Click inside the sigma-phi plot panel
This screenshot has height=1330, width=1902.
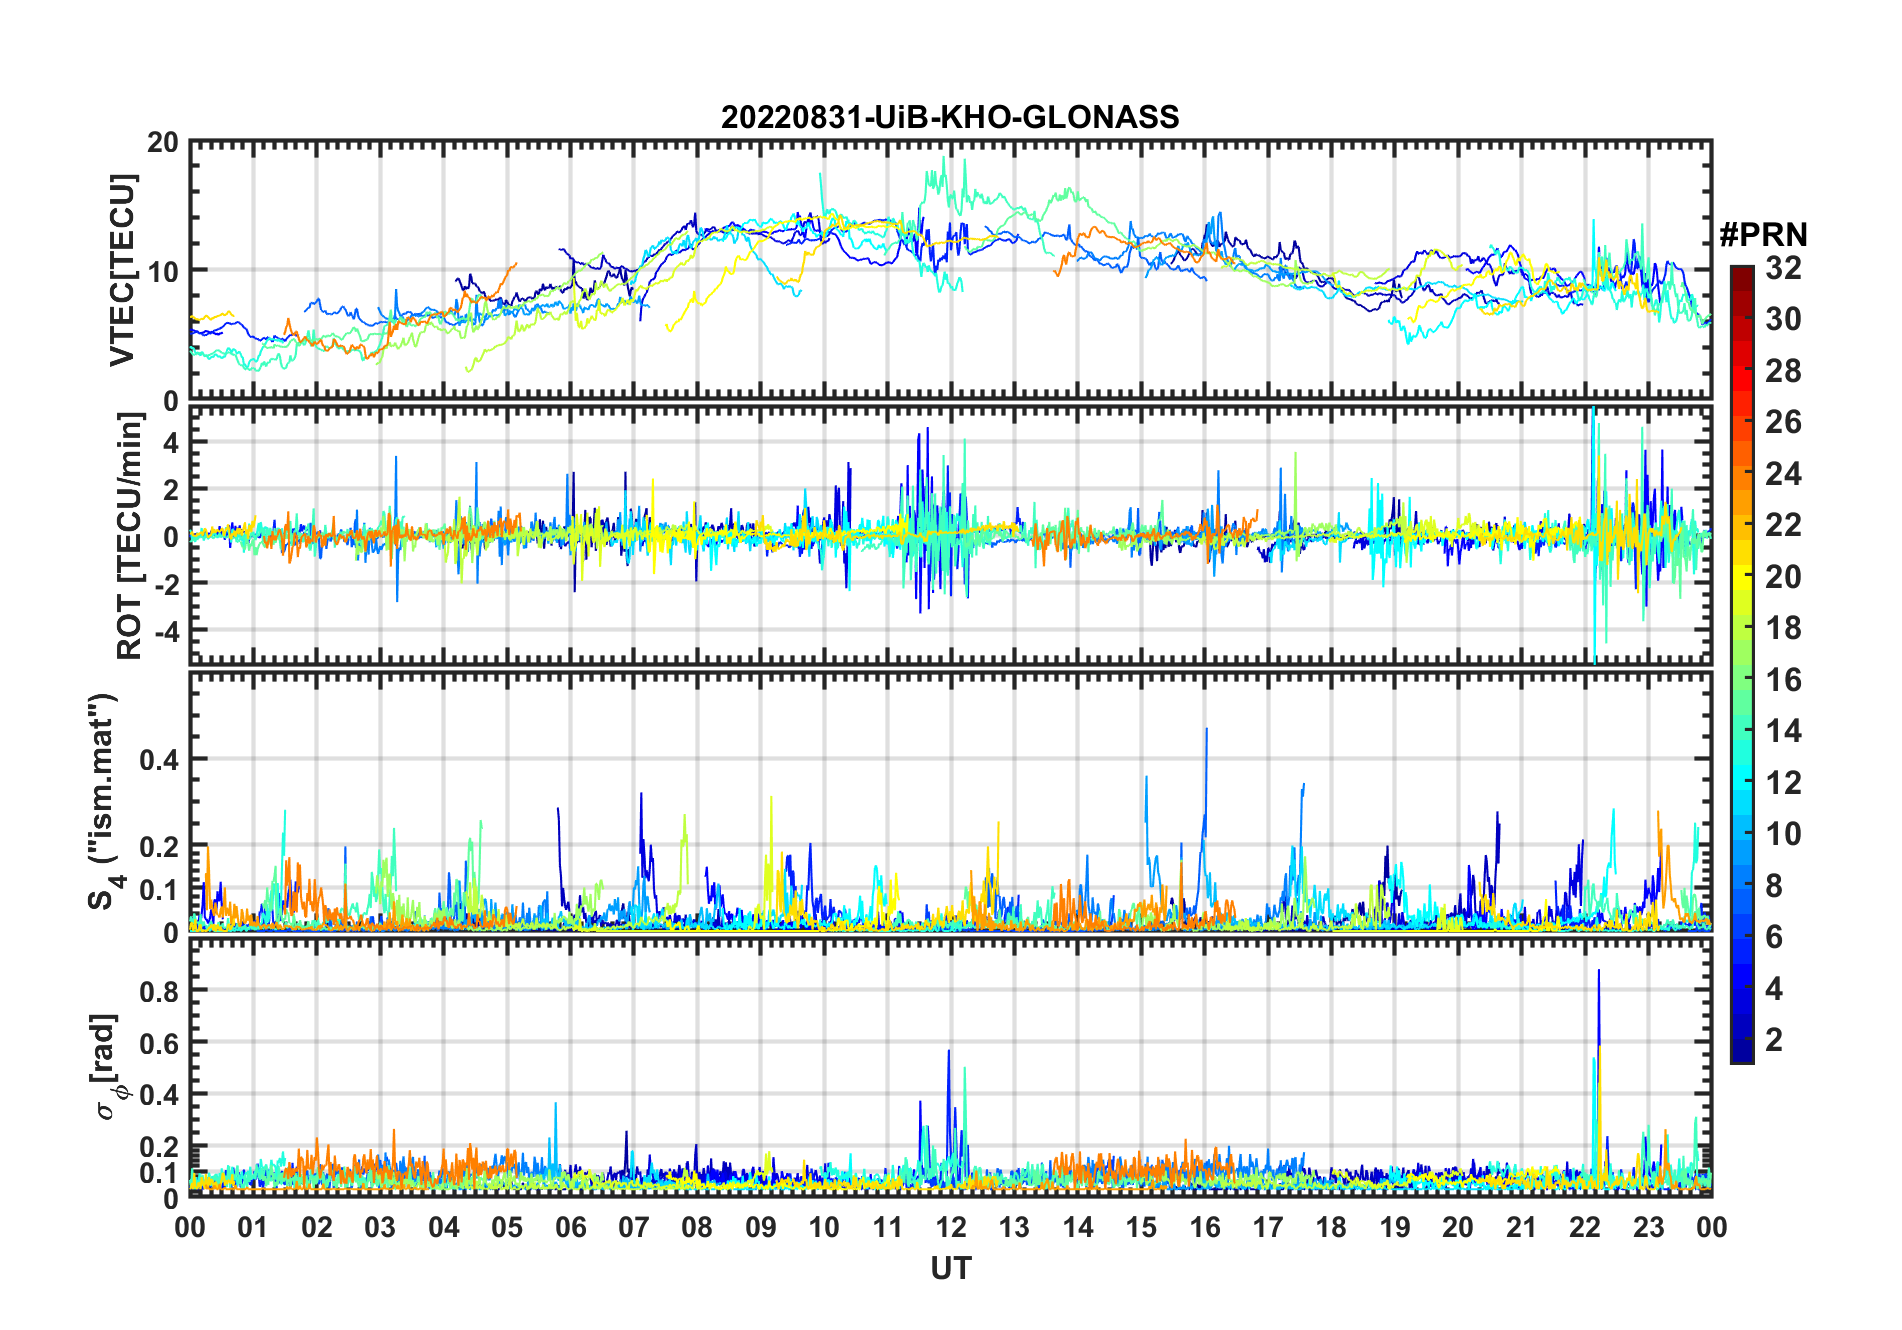(951, 1067)
